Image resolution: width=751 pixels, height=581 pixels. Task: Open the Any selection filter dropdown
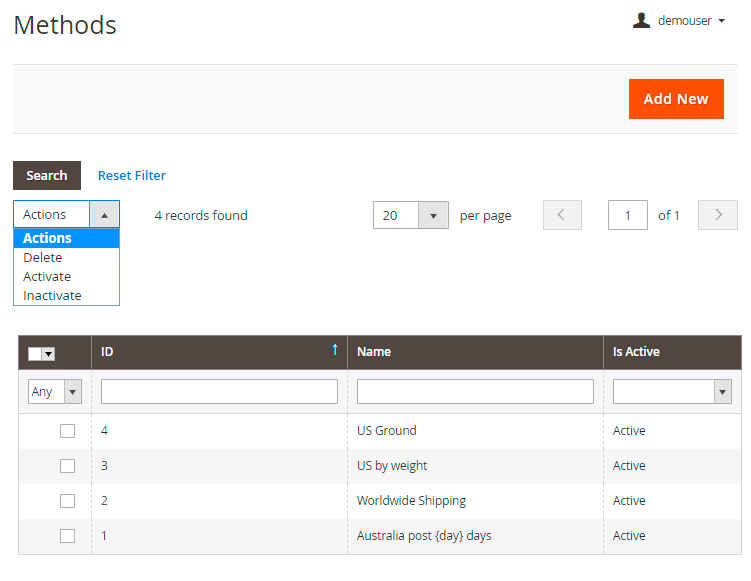point(72,392)
